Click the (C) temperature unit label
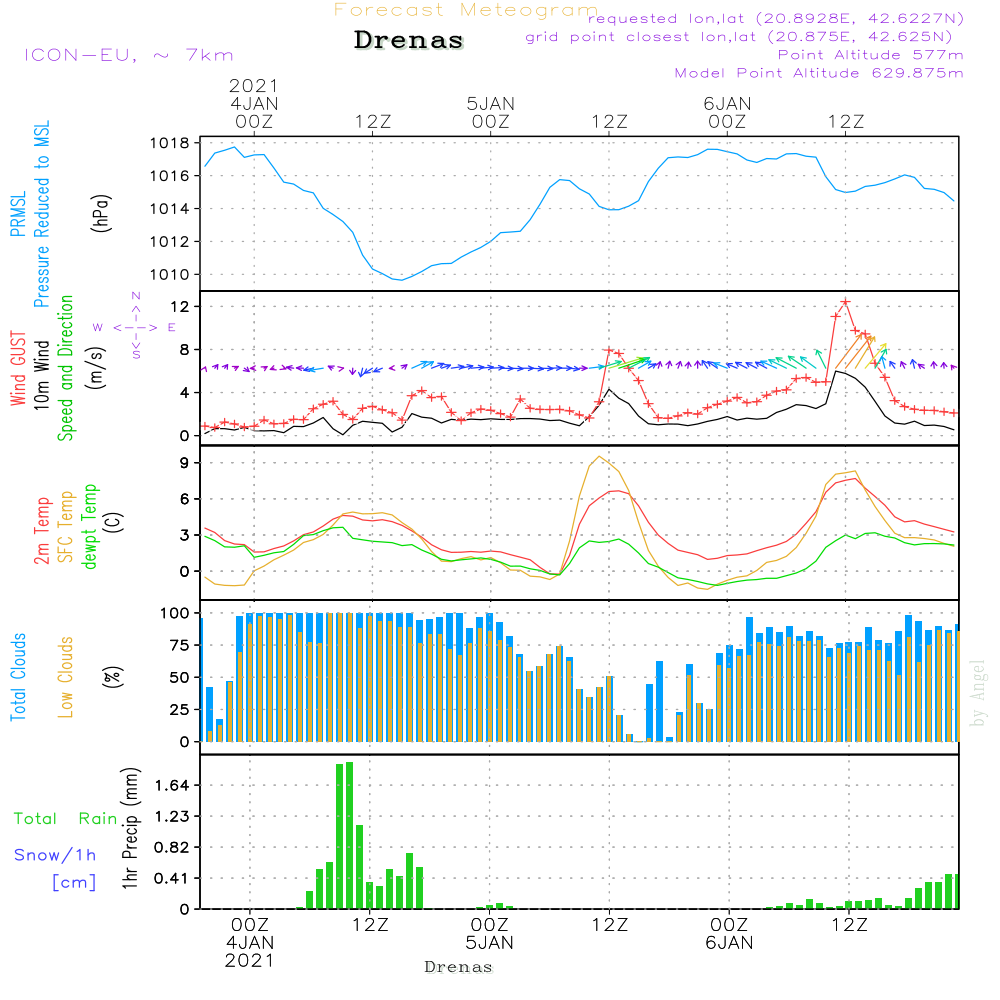 [114, 522]
